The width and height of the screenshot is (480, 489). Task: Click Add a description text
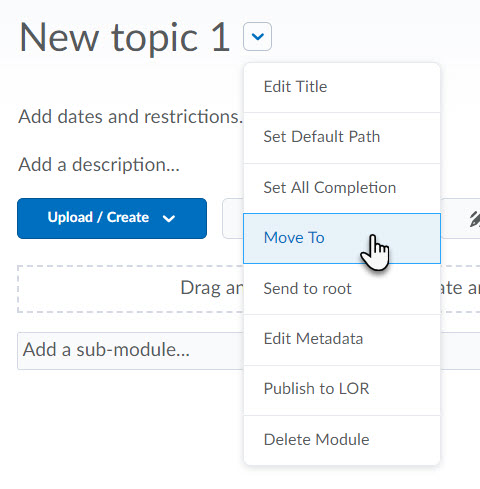tap(99, 165)
